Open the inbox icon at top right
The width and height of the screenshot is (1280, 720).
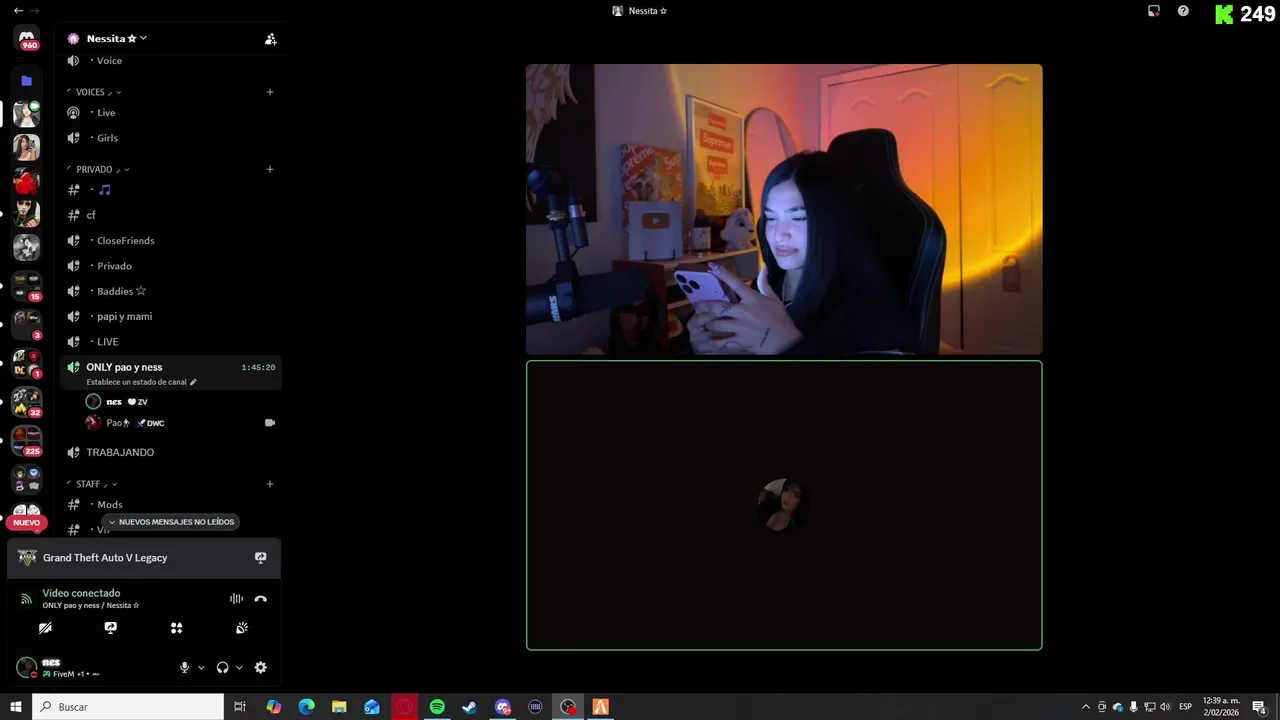pos(1154,11)
